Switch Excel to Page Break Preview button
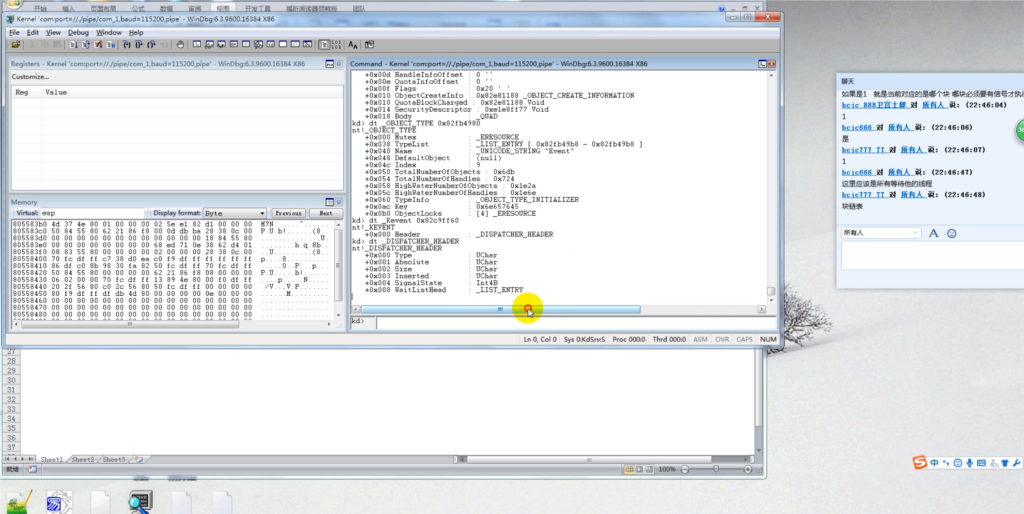This screenshot has height=514, width=1024. pos(650,469)
